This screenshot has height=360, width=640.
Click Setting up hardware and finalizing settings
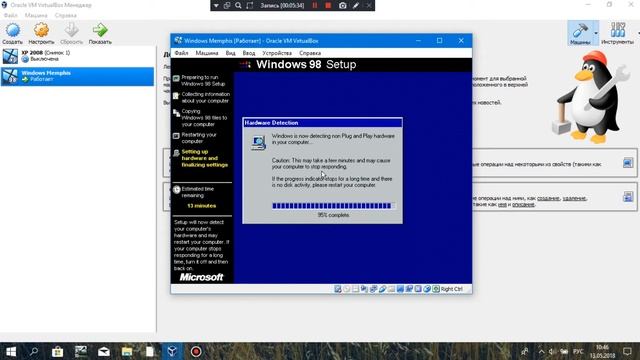point(204,158)
